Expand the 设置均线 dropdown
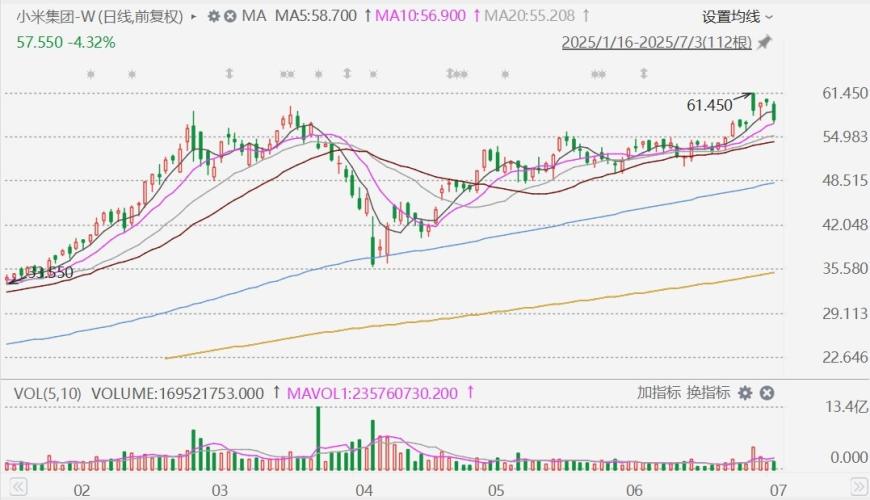This screenshot has width=870, height=500. [x=737, y=17]
